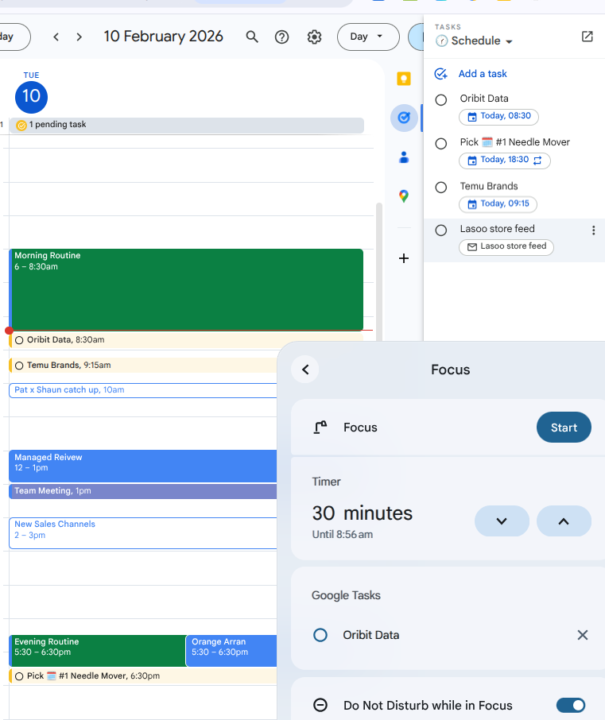Click the calendar vertical scrollbar
Viewport: 605px width, 720px height.
[x=379, y=272]
